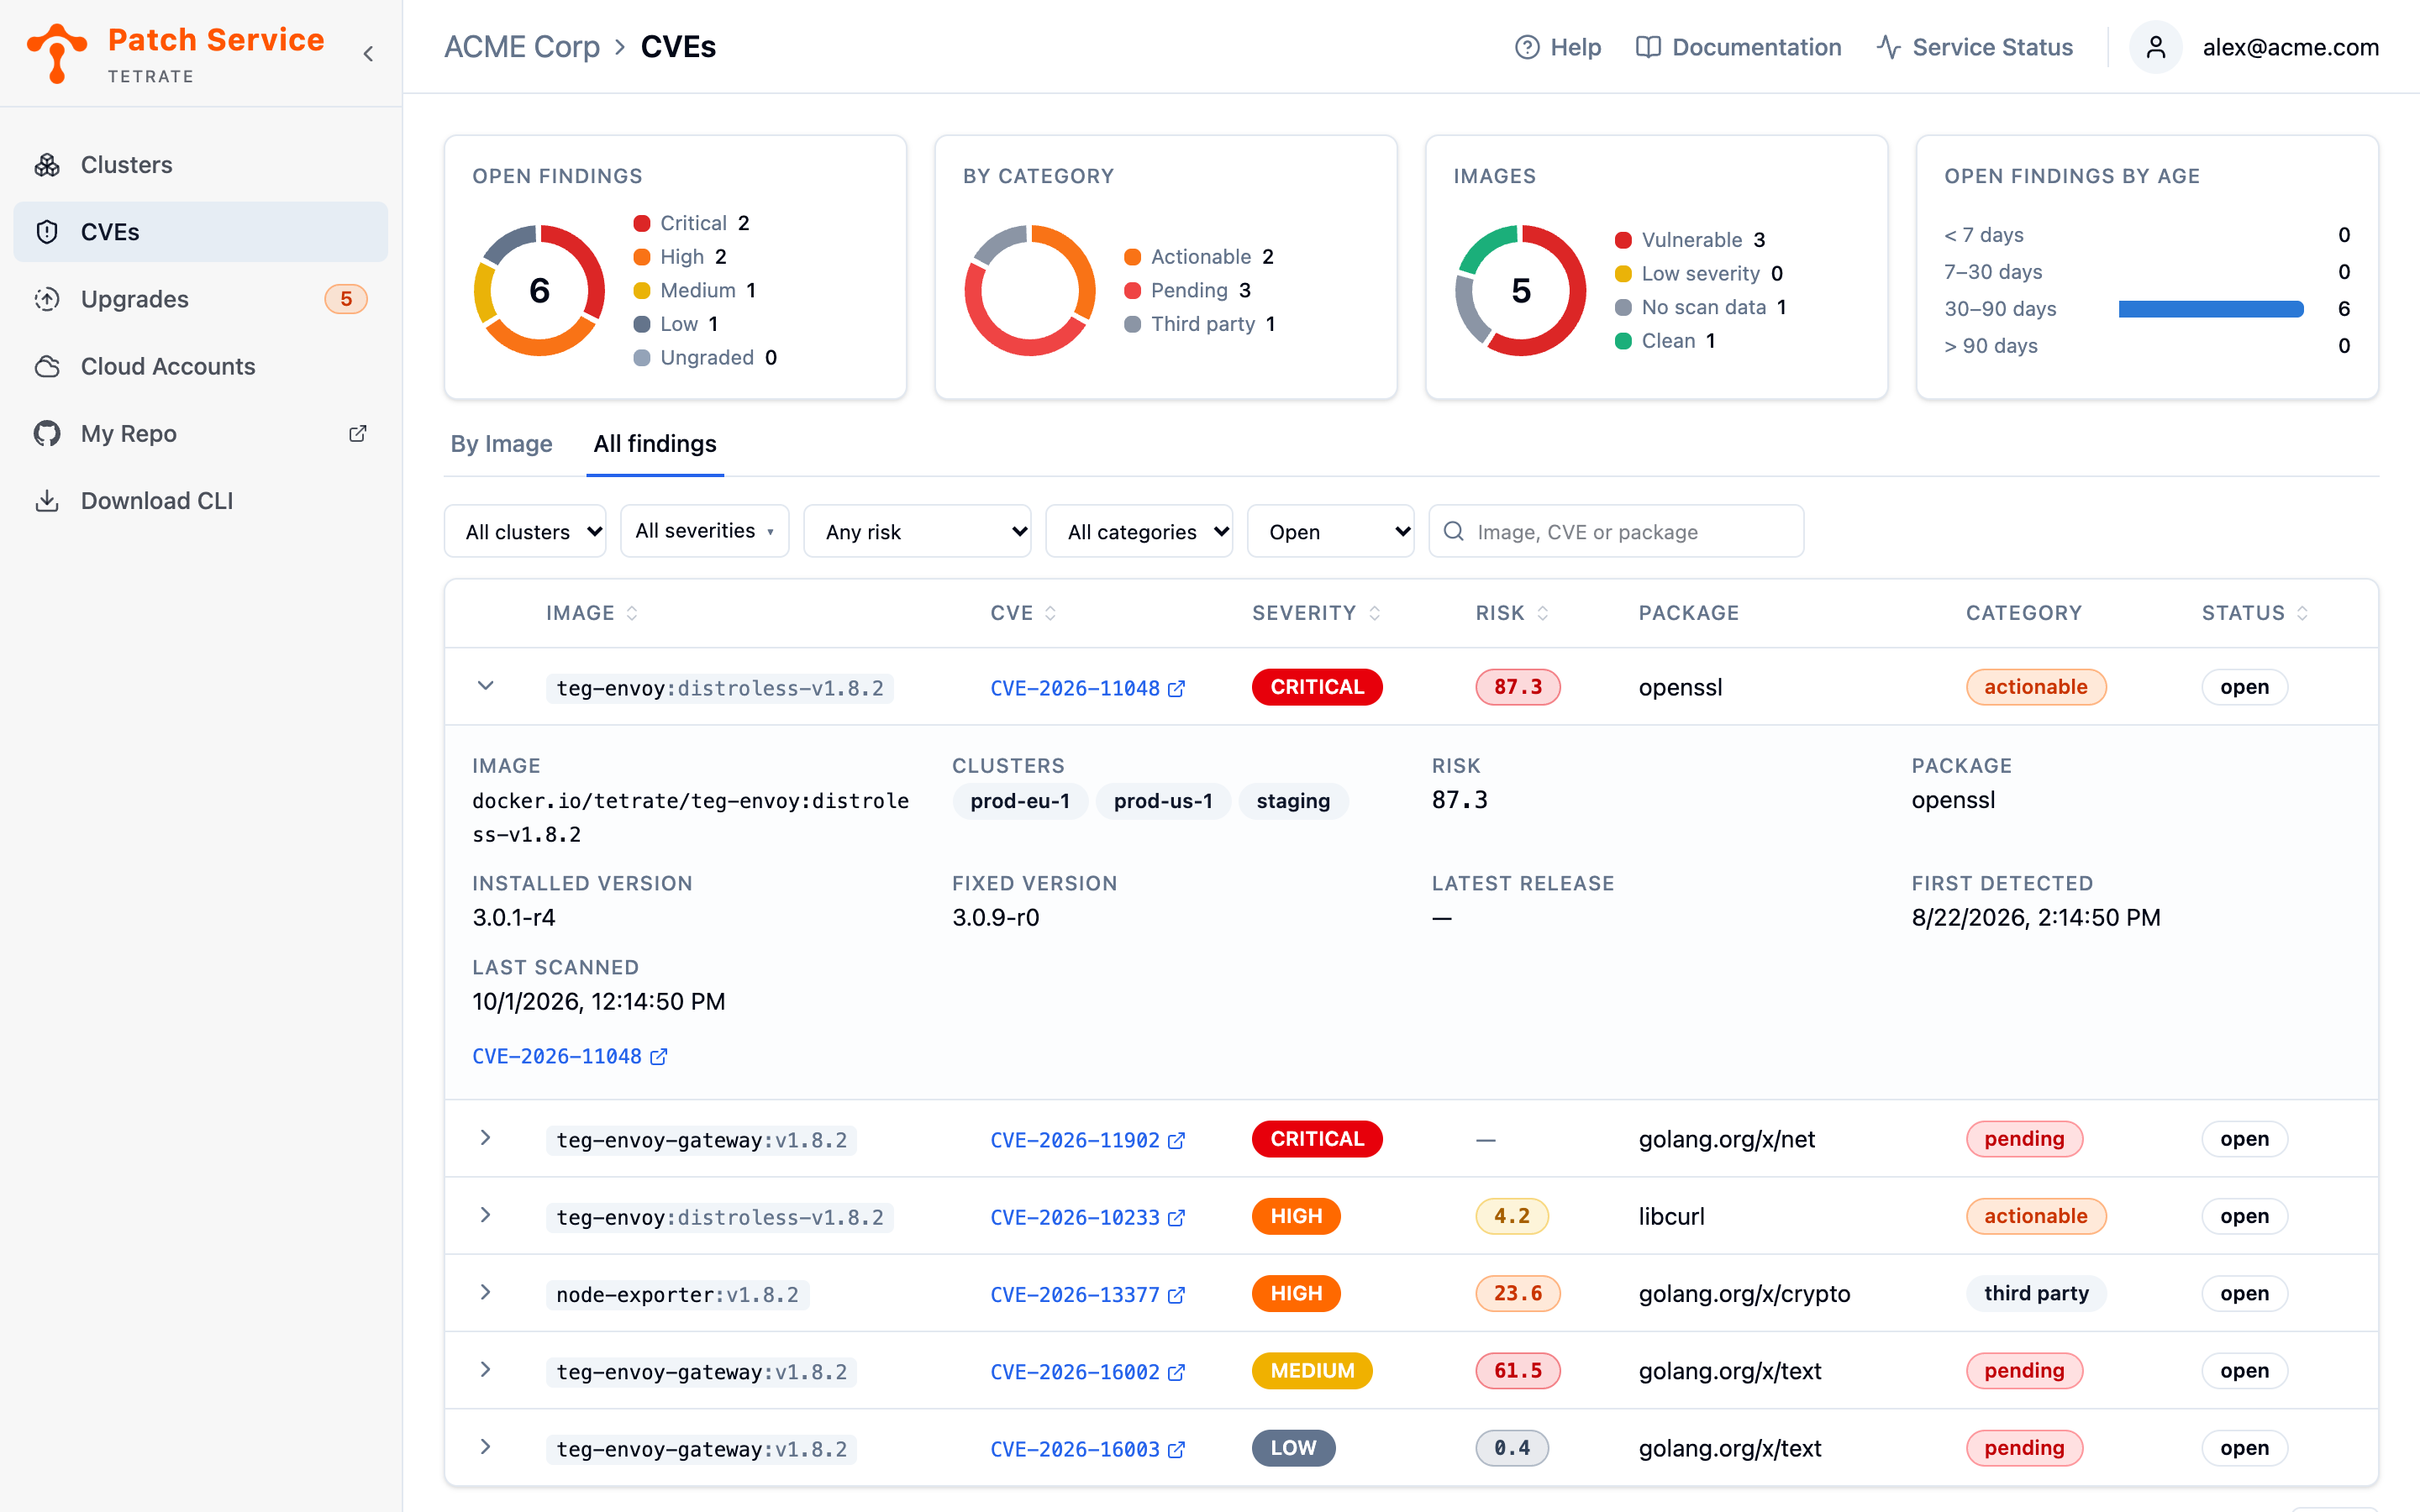The width and height of the screenshot is (2420, 1512).
Task: Expand the CVE-2026-10233 libcurl row
Action: 485,1215
